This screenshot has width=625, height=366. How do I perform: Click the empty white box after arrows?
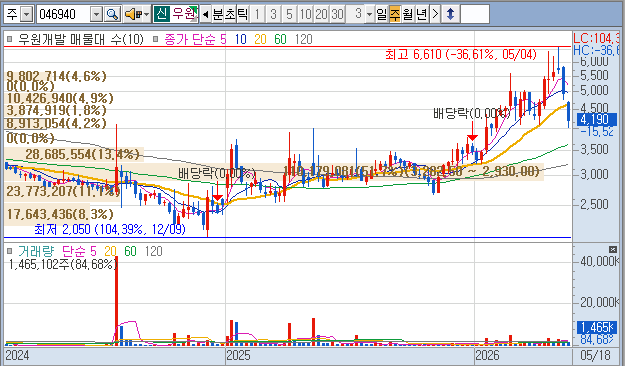[x=475, y=14]
